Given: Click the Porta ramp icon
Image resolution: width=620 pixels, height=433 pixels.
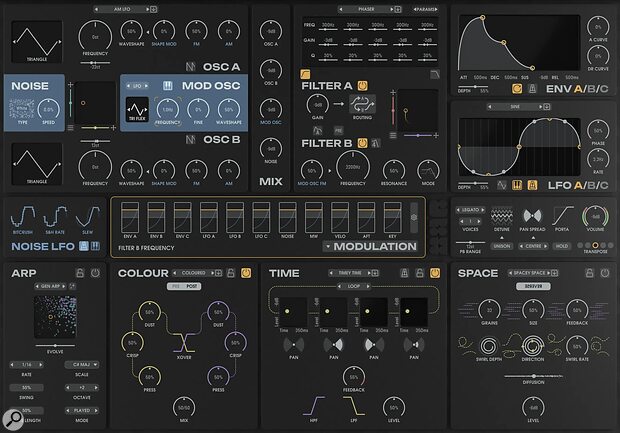Looking at the screenshot, I should (x=562, y=216).
